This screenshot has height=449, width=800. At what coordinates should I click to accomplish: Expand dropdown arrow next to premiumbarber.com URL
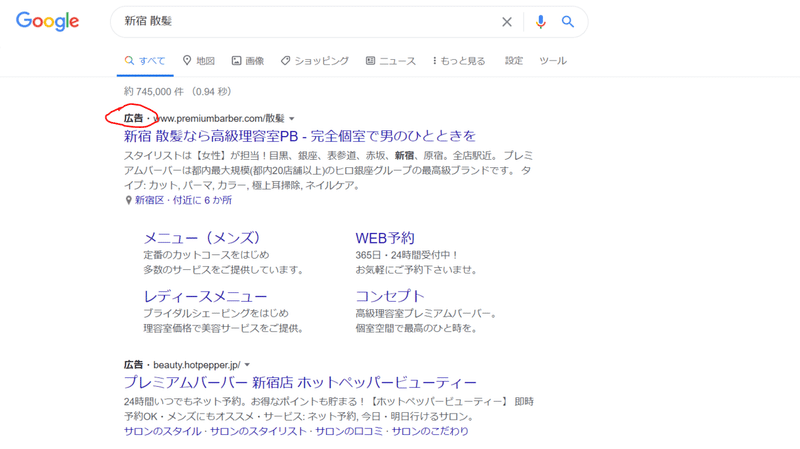(292, 119)
